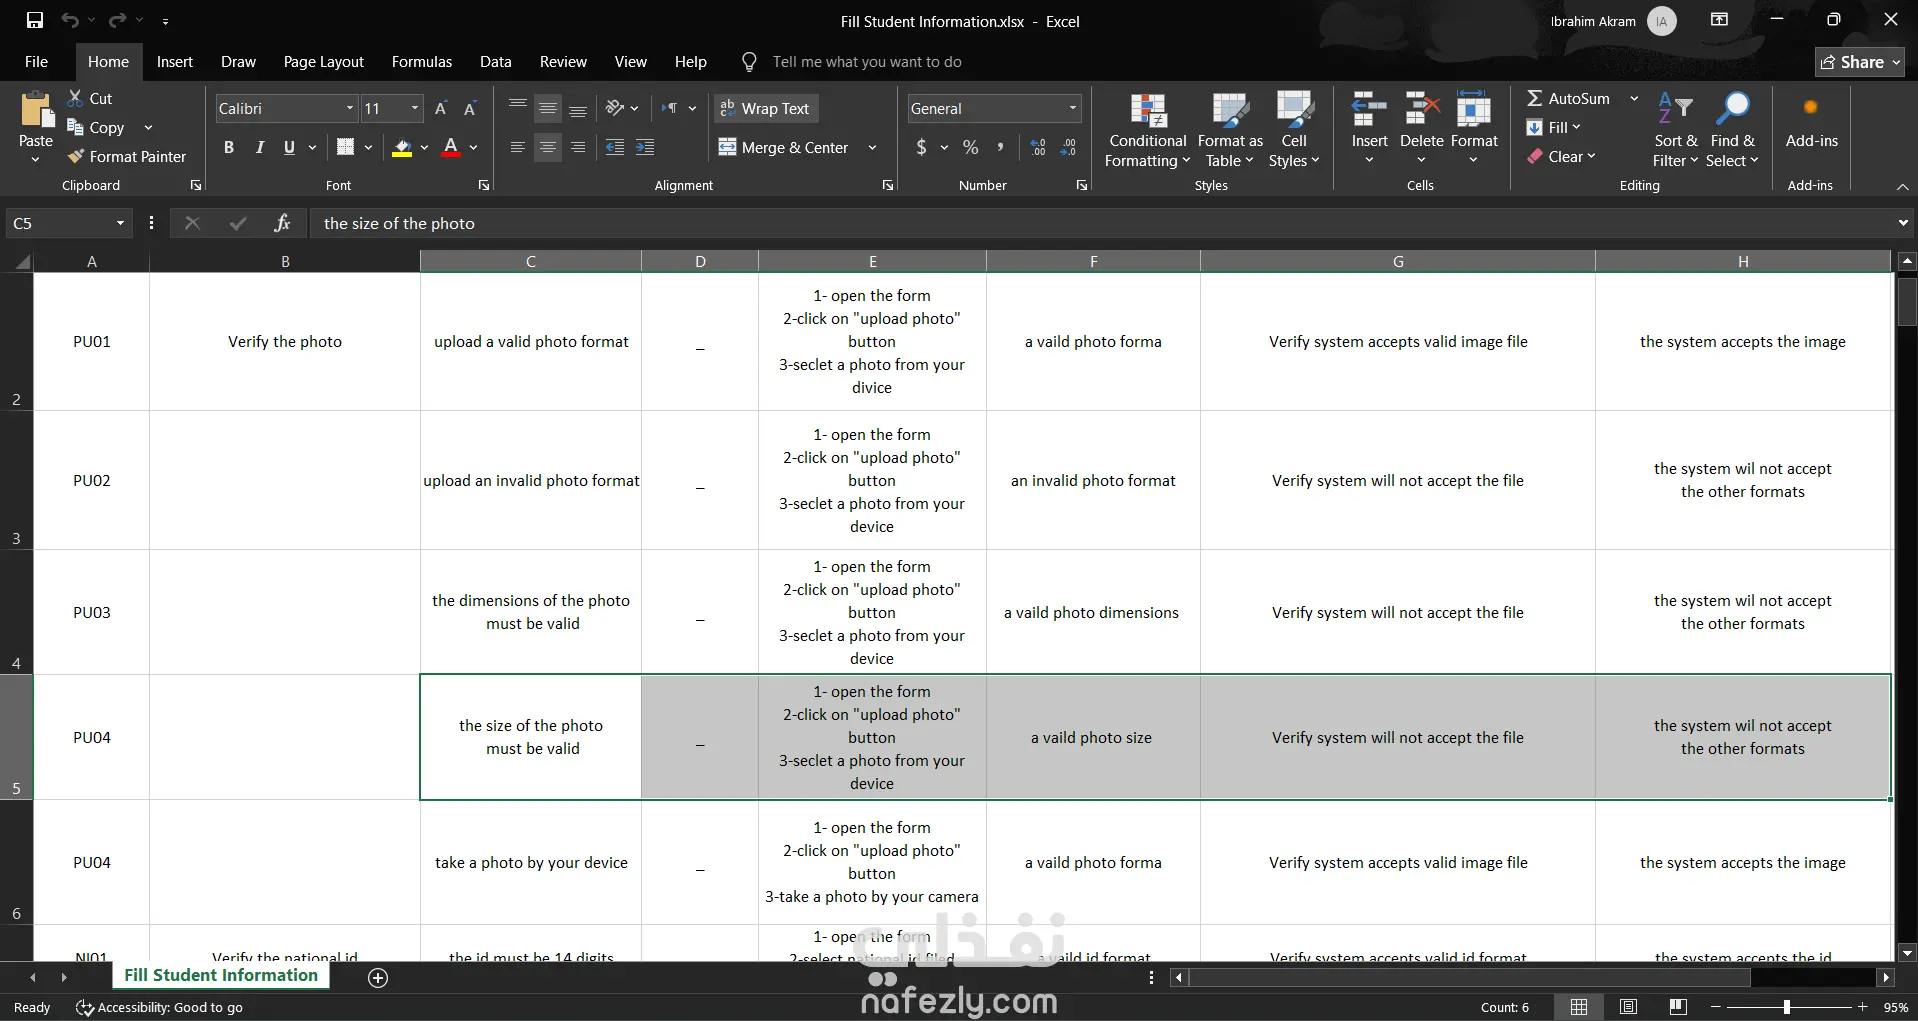Expand the formula bar with chevron

pyautogui.click(x=1903, y=223)
